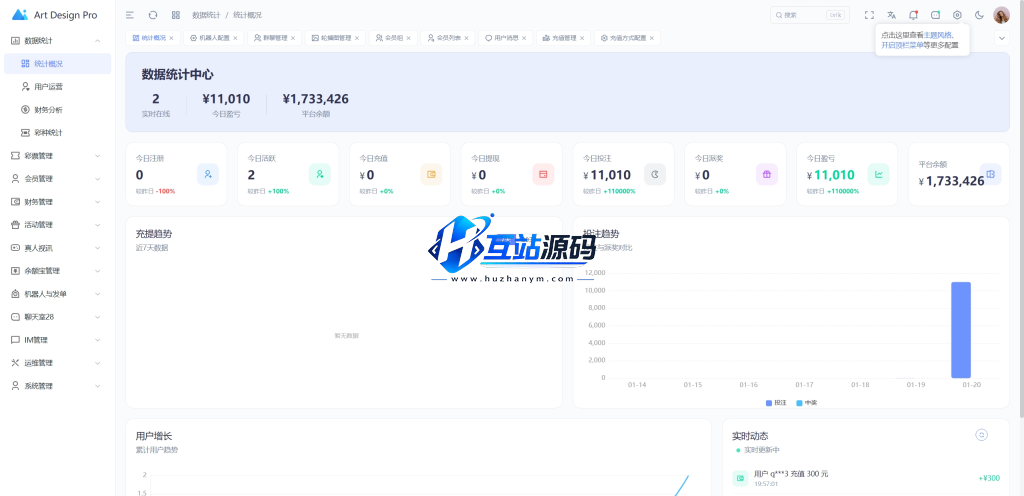The width and height of the screenshot is (1024, 496).
Task: Click the page vertical scrollbar
Action: pos(1021,209)
